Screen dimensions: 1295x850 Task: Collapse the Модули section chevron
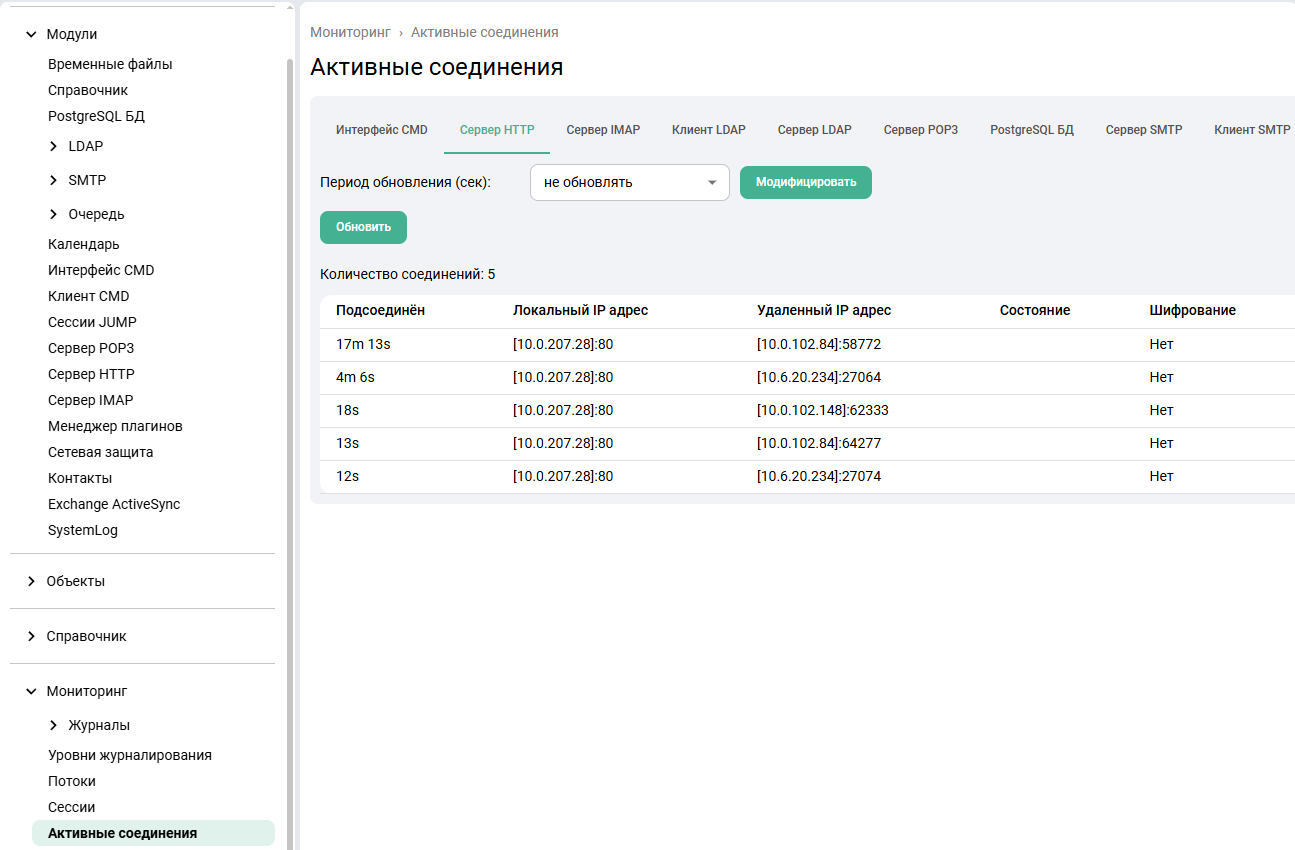pos(31,34)
